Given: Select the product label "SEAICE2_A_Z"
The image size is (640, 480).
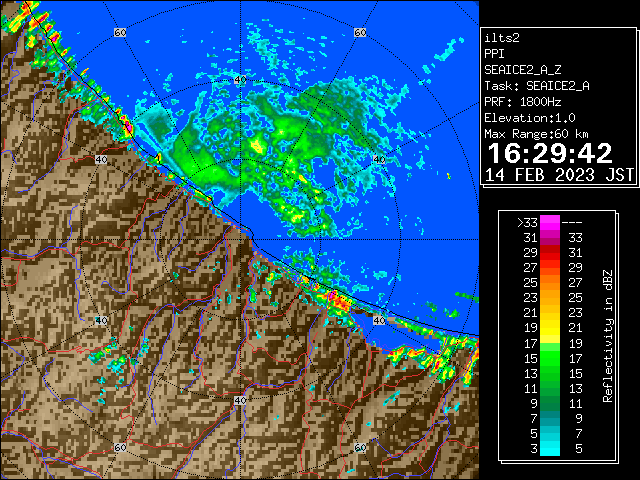Looking at the screenshot, I should [x=523, y=70].
